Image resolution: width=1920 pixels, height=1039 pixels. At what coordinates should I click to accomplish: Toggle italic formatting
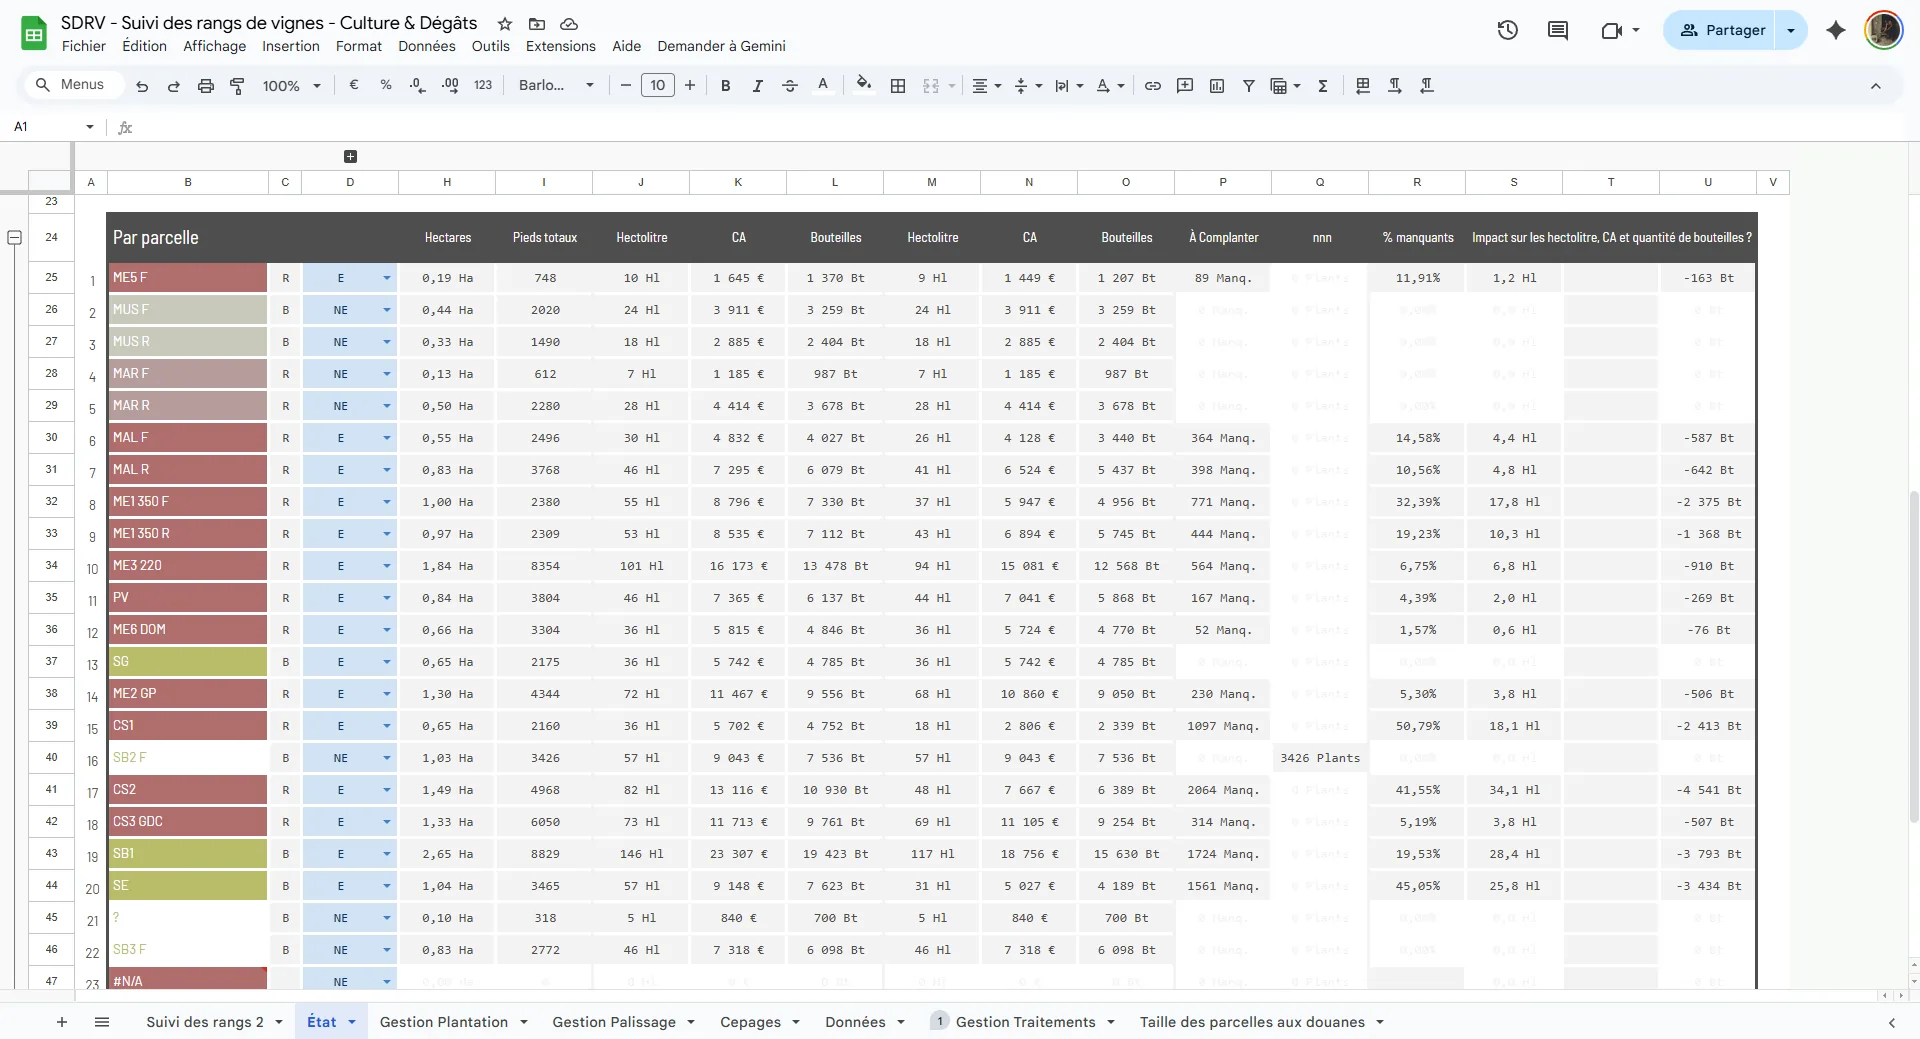click(757, 86)
